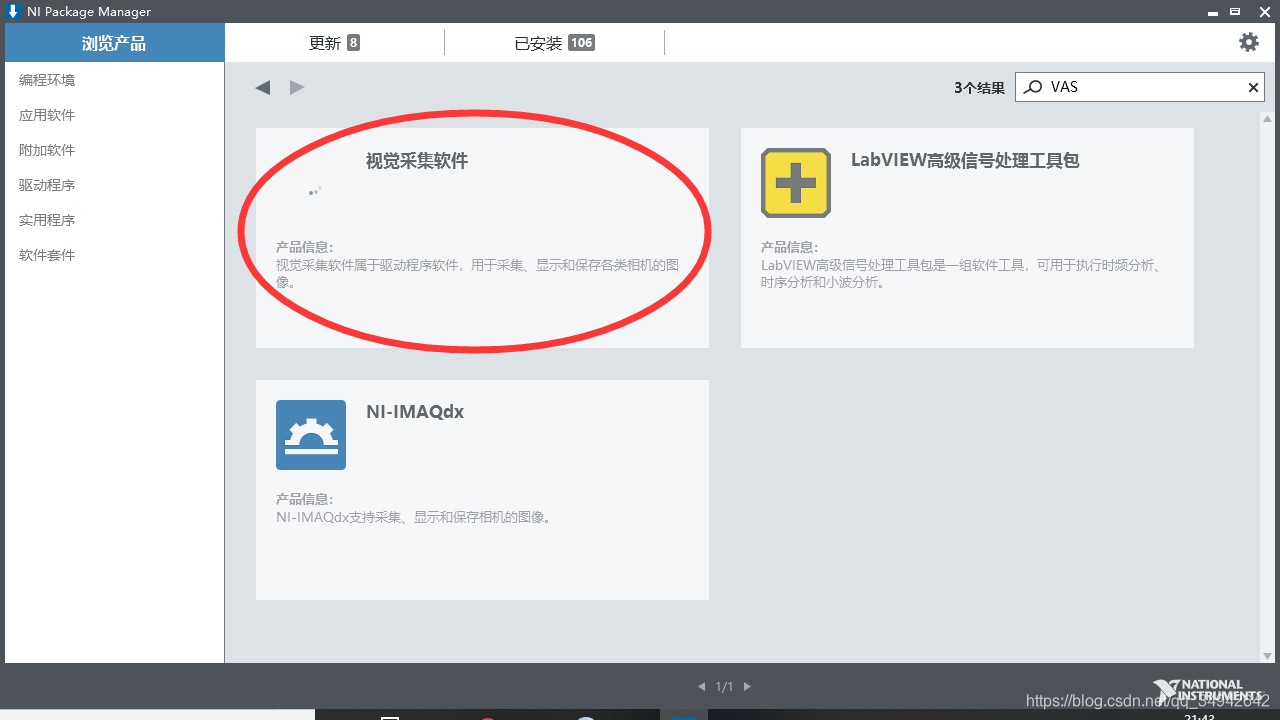The image size is (1280, 720).
Task: Open the NI Package Manager settings gear
Action: click(x=1248, y=42)
